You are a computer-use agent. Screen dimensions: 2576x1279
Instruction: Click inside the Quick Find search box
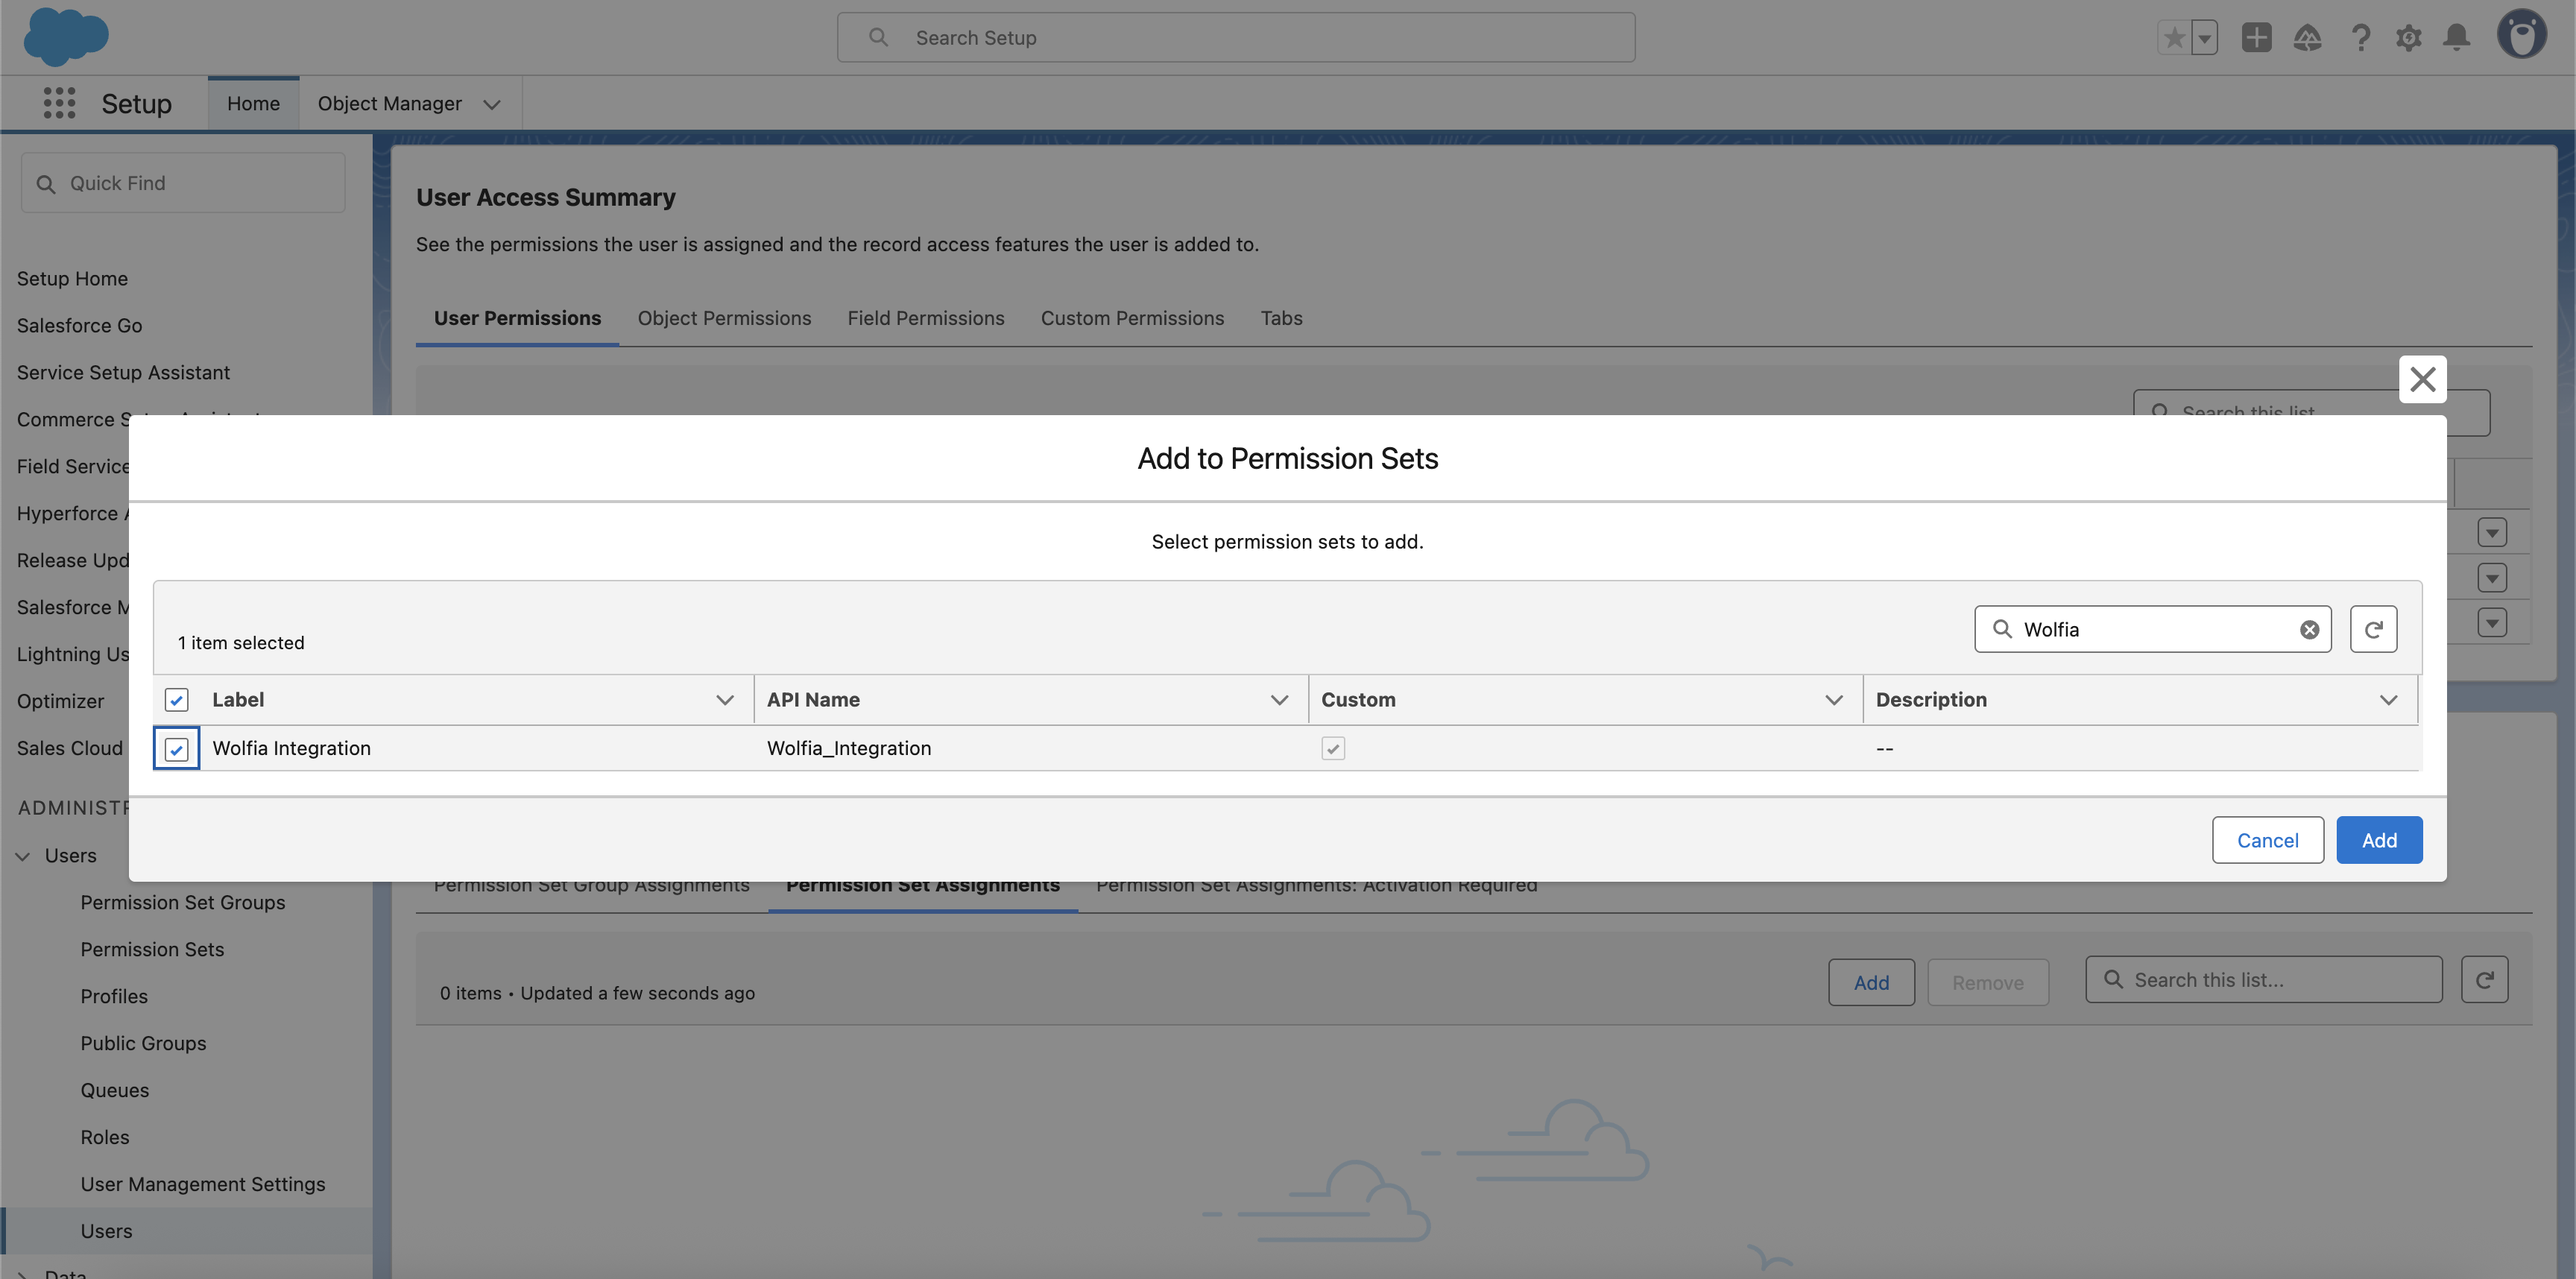183,183
